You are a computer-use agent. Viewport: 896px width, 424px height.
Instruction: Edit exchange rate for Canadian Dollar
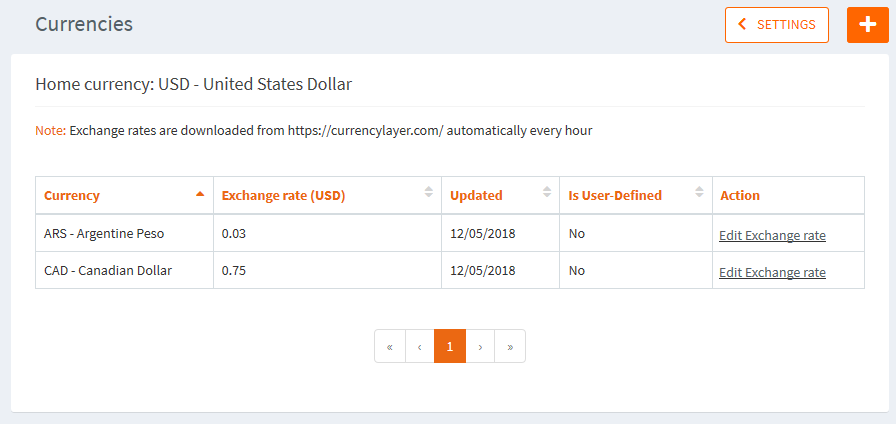tap(772, 272)
